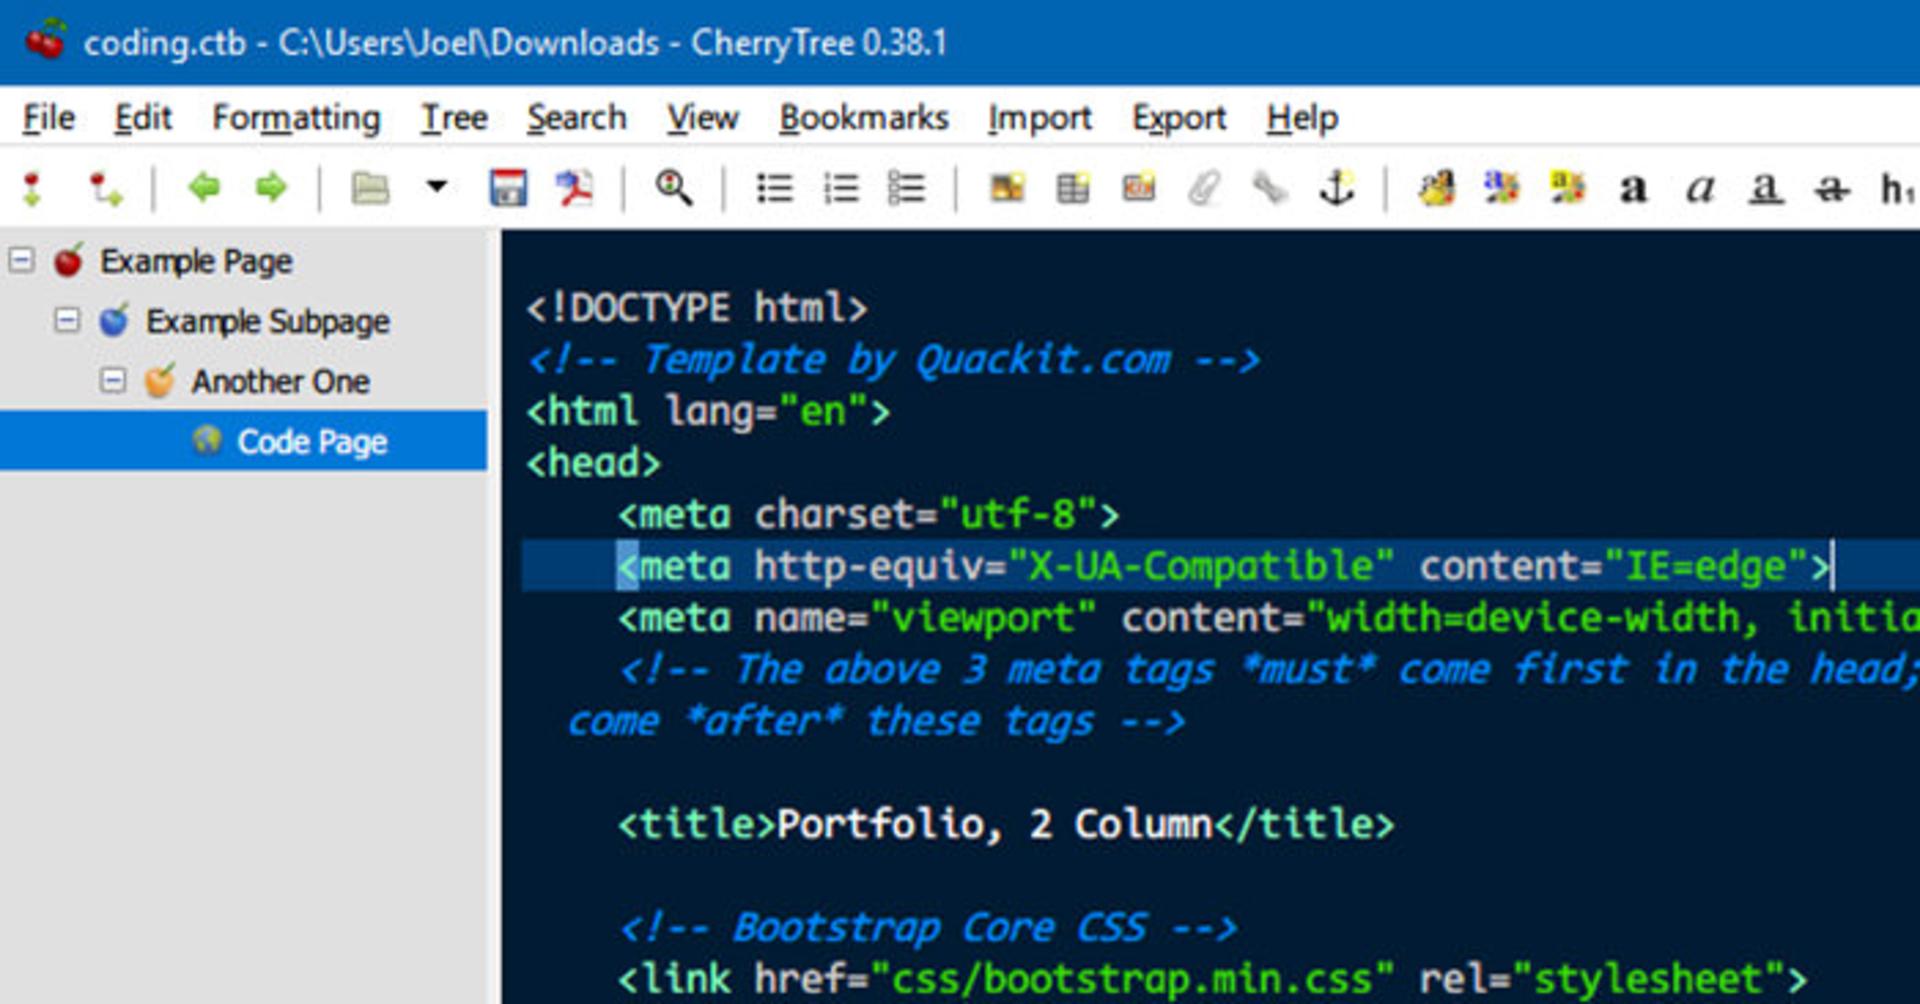The height and width of the screenshot is (1004, 1920).
Task: Toggle strikethrough text formatting
Action: point(1832,188)
